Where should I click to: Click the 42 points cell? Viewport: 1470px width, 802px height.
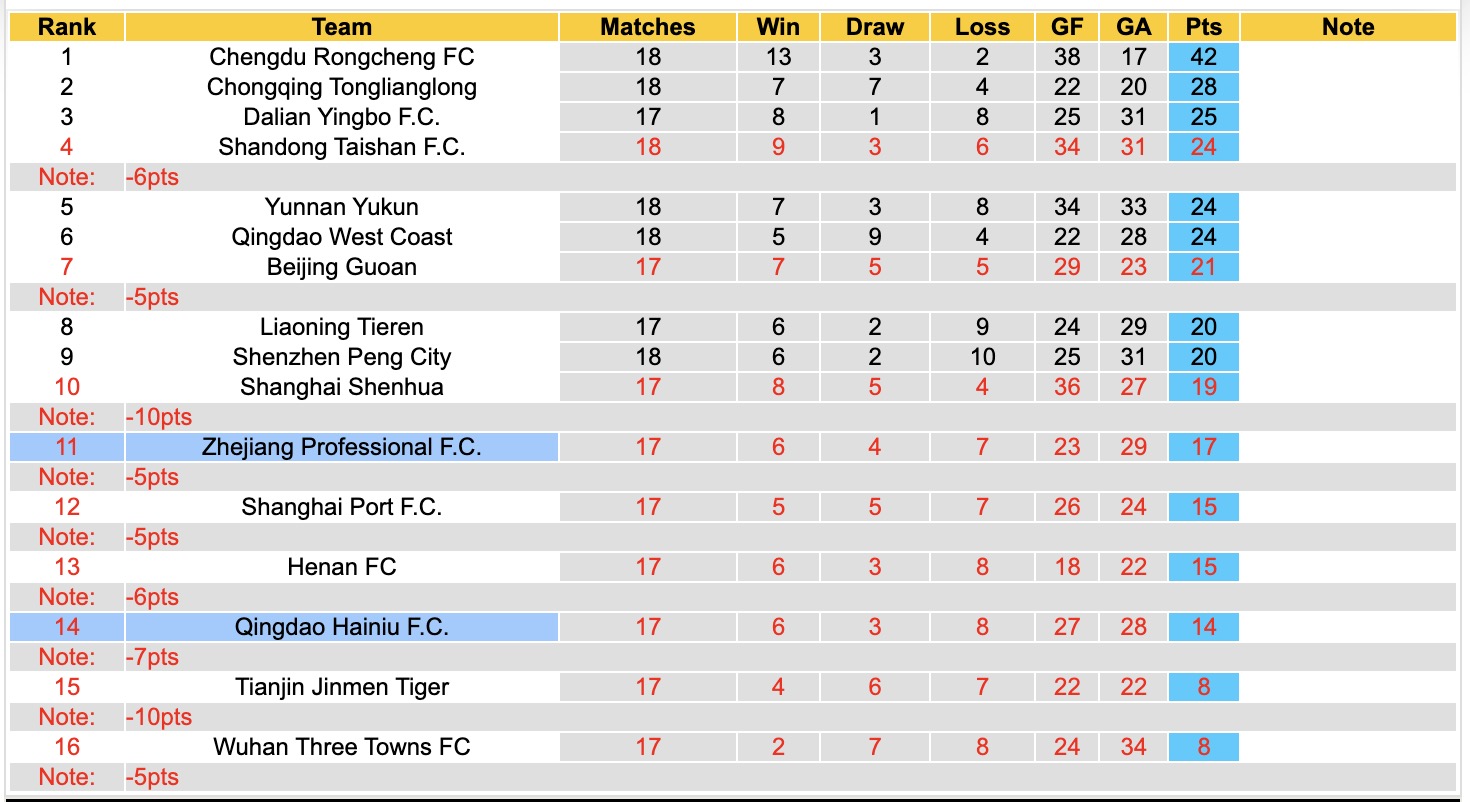click(1204, 57)
